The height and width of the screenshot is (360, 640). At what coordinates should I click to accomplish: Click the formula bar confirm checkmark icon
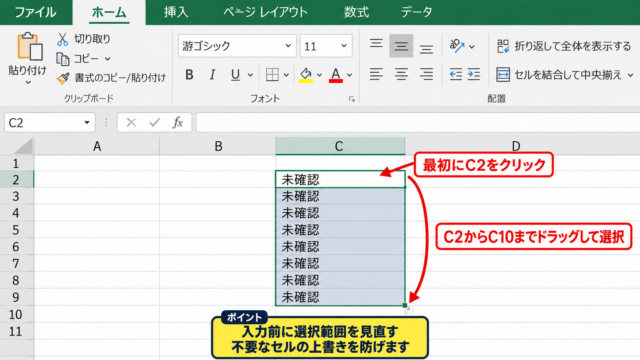tap(154, 122)
